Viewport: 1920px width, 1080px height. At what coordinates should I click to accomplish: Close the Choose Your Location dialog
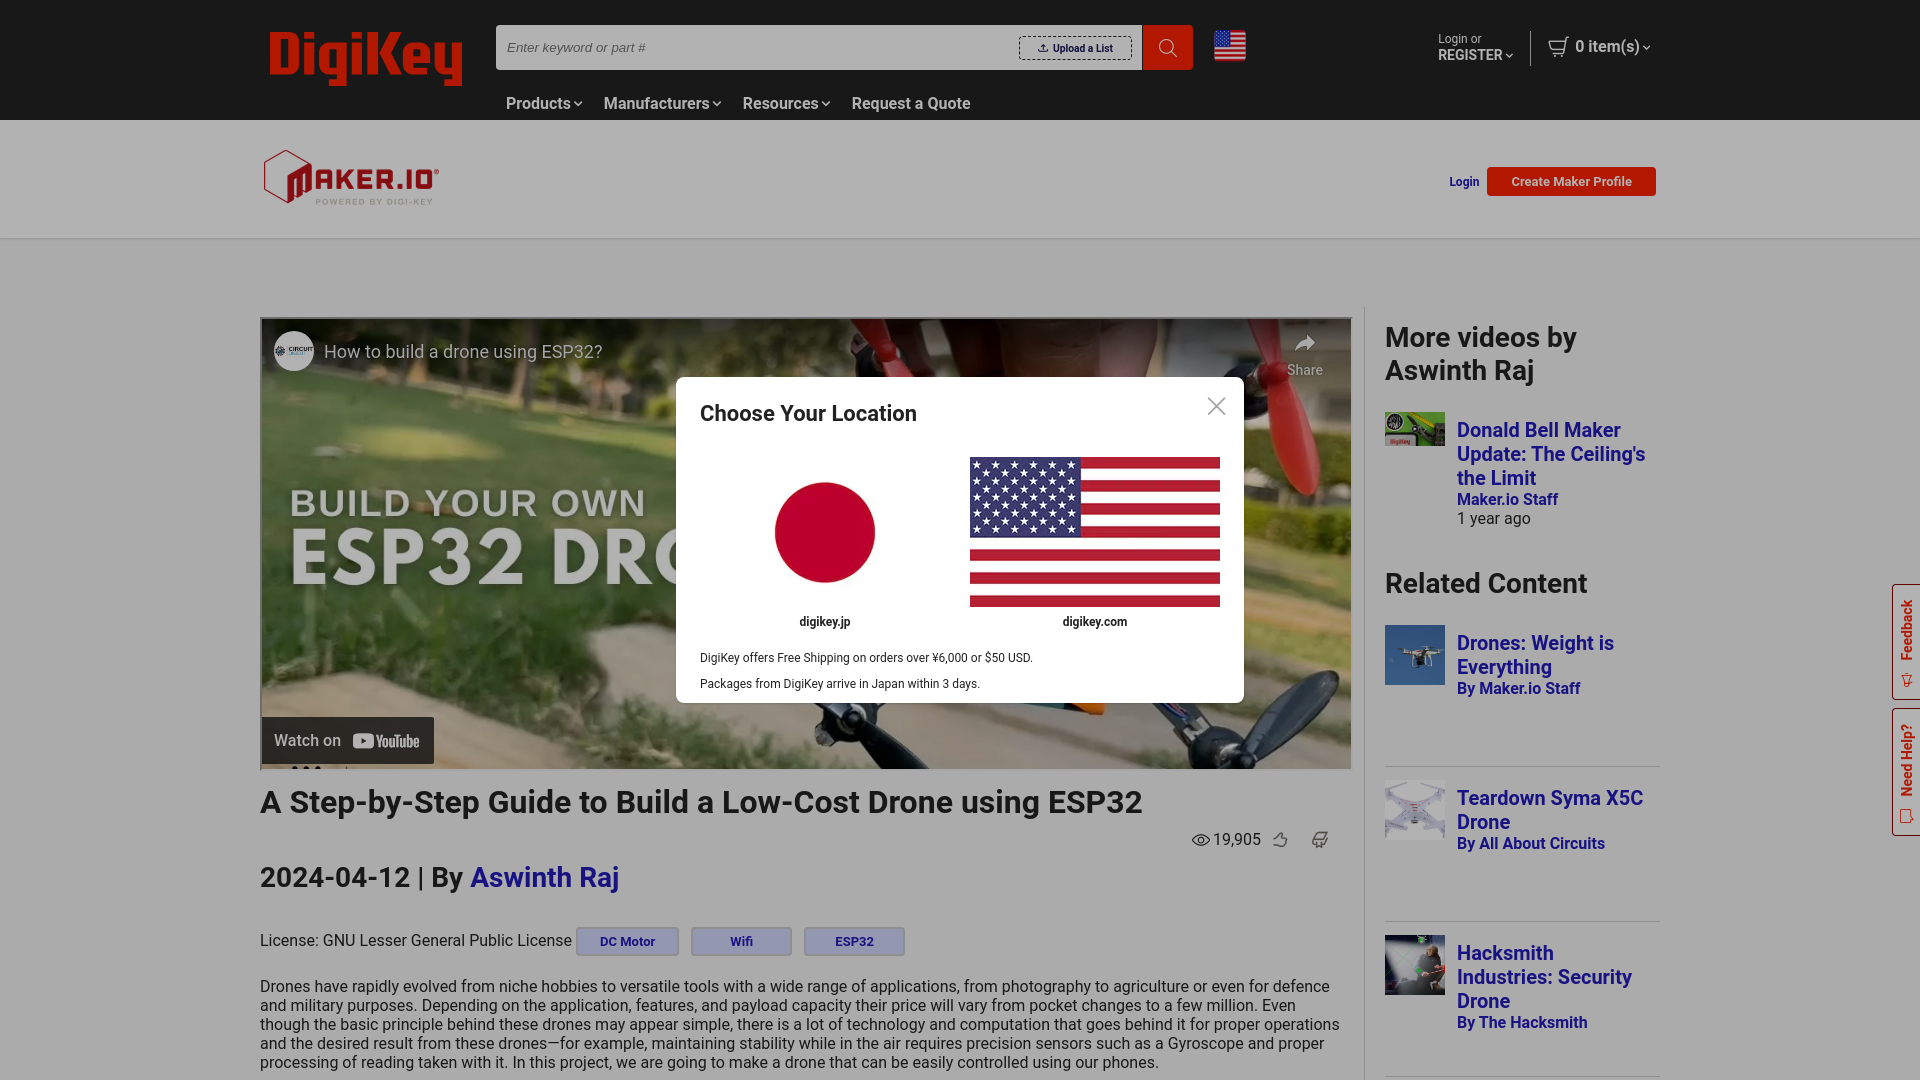(x=1216, y=406)
